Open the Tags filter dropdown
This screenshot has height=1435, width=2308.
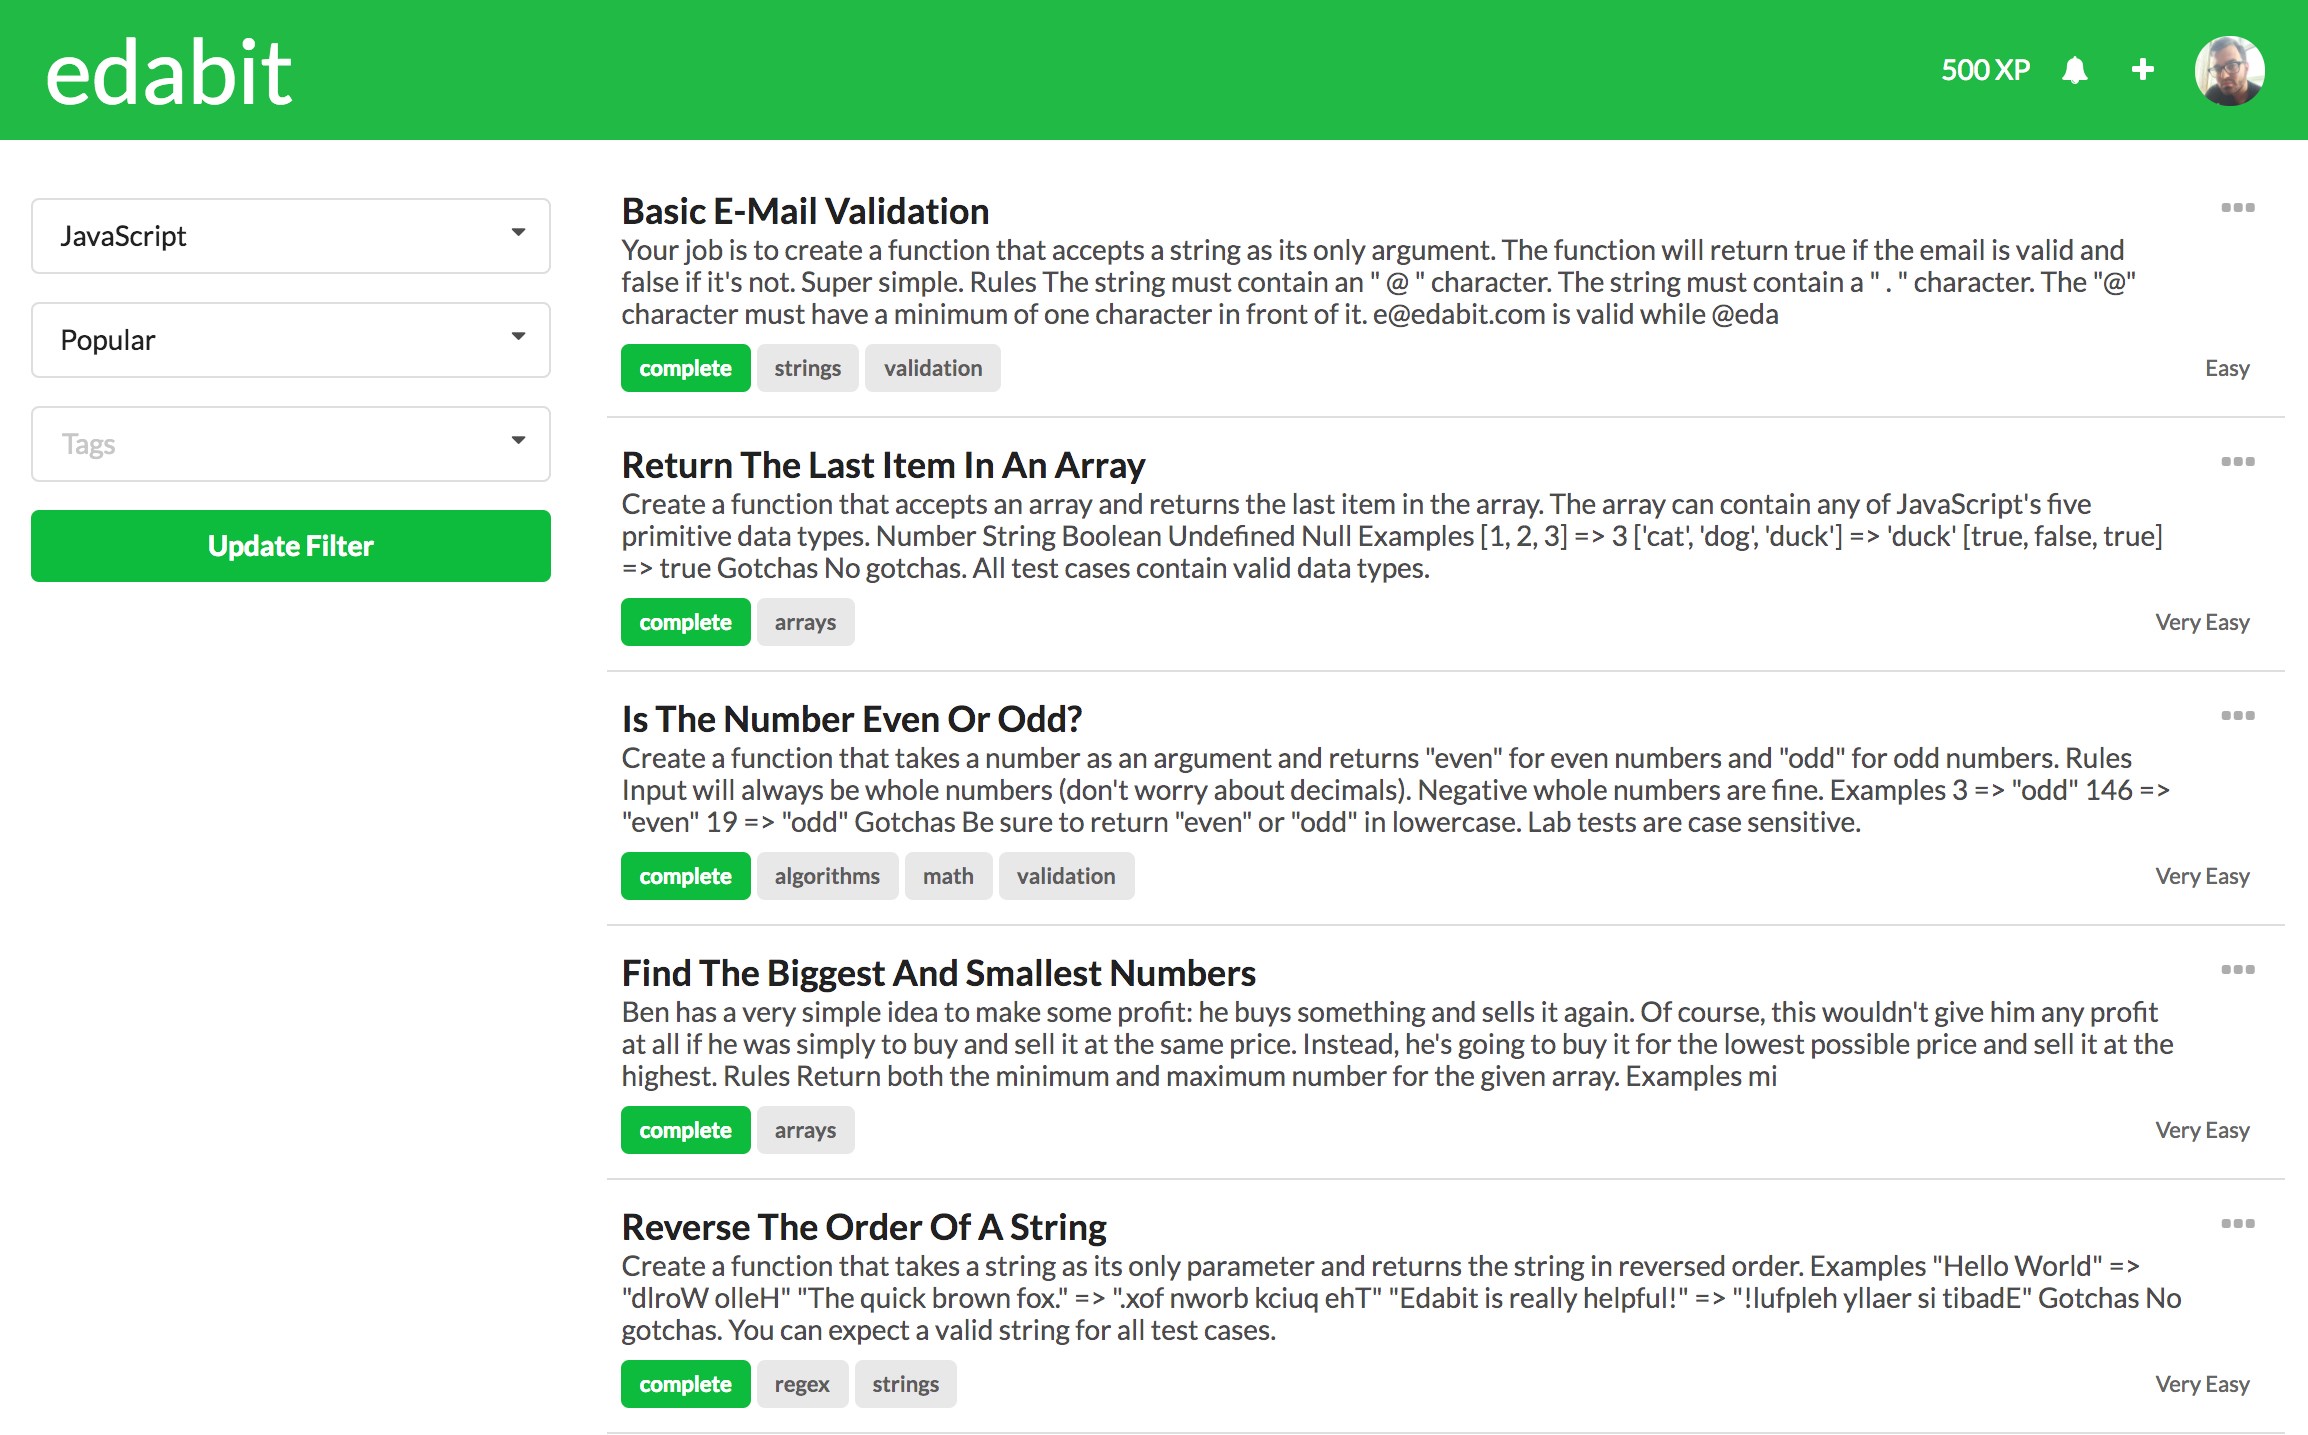click(x=290, y=444)
